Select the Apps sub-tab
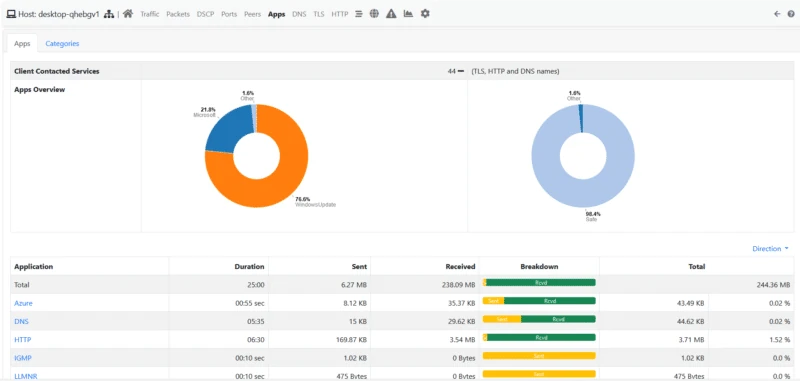Viewport: 800px width, 381px height. tap(22, 43)
